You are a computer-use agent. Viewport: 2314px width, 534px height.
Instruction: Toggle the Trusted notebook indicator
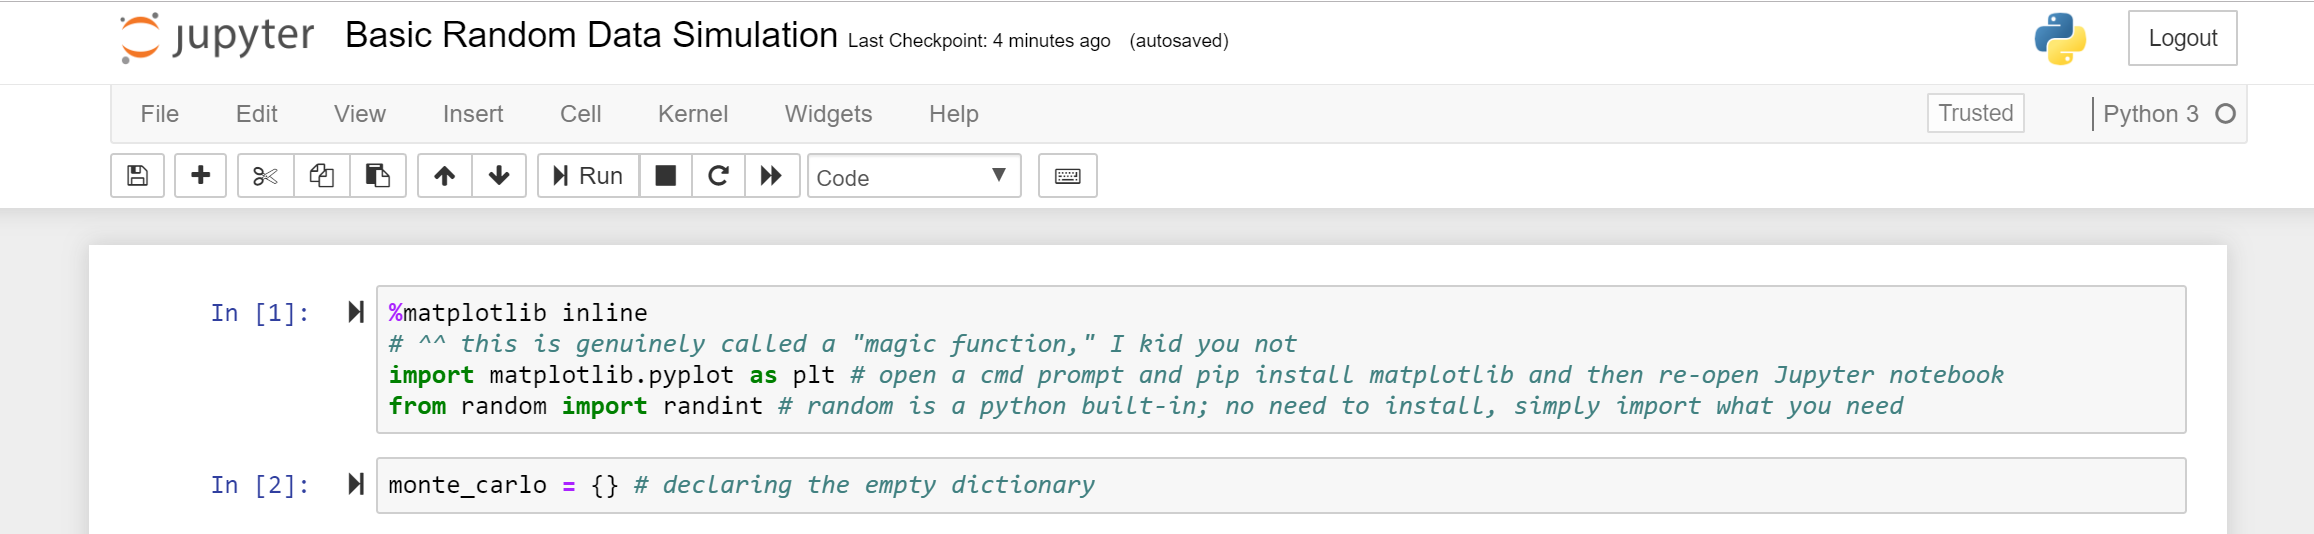(1975, 113)
